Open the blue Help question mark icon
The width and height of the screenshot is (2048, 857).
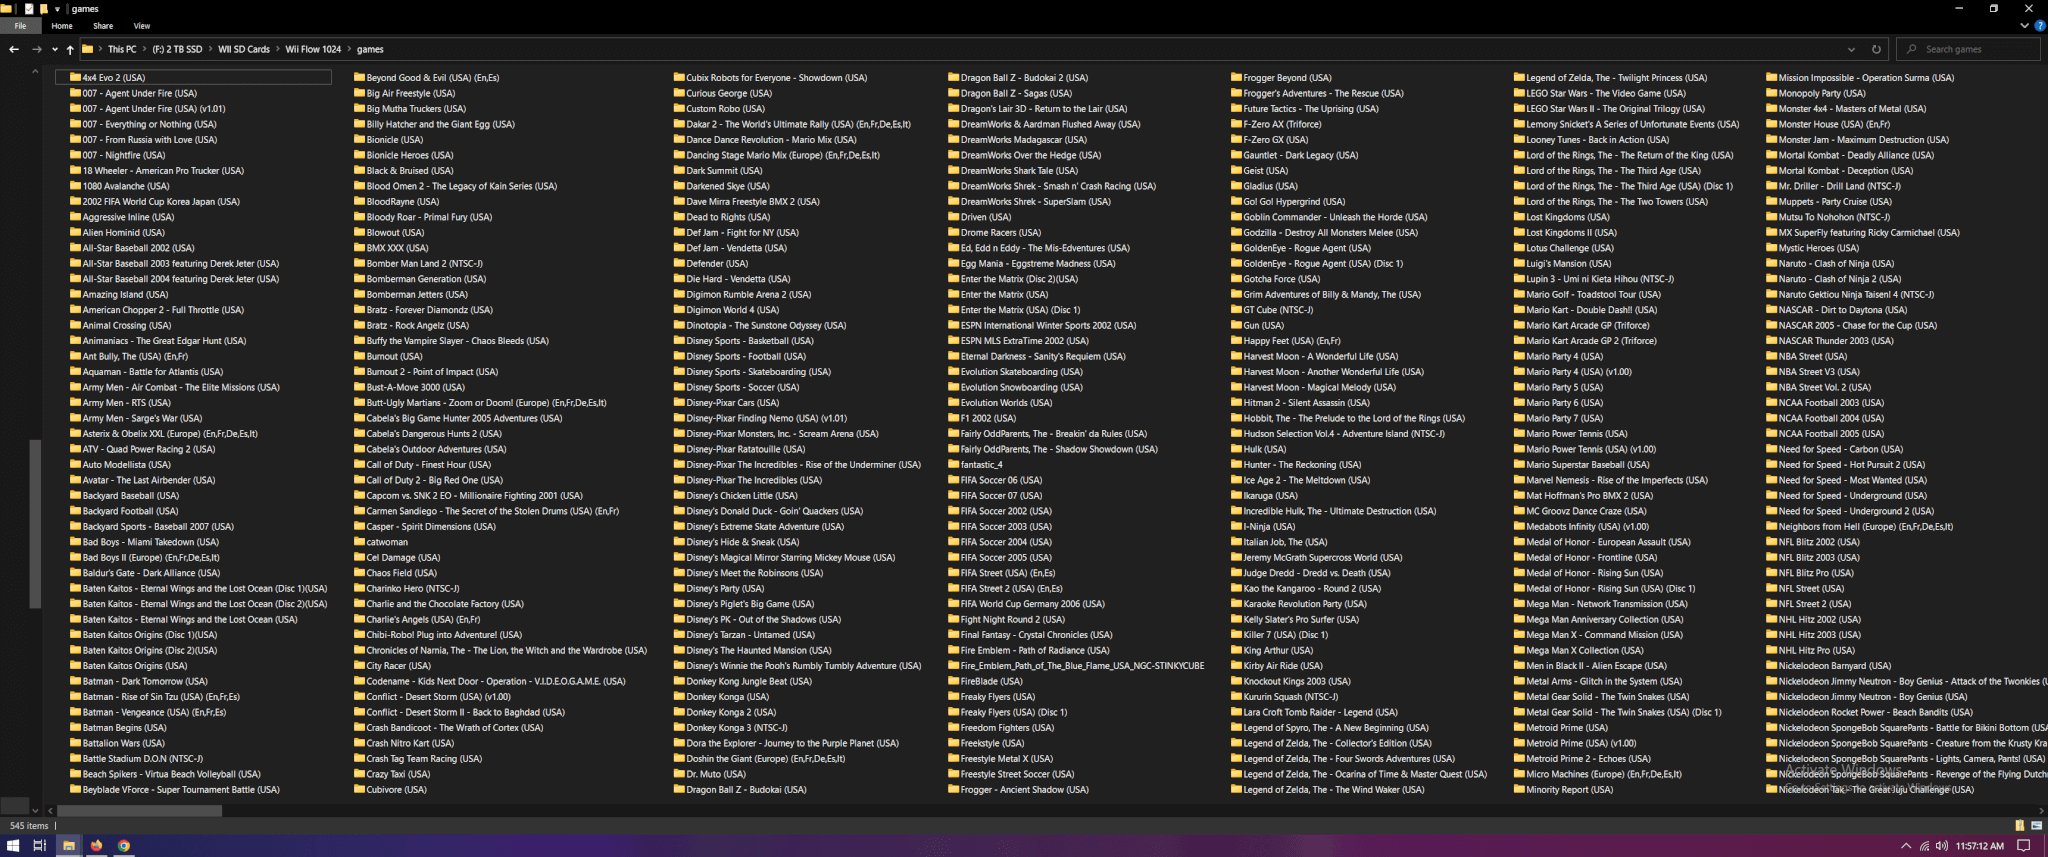[x=2040, y=26]
